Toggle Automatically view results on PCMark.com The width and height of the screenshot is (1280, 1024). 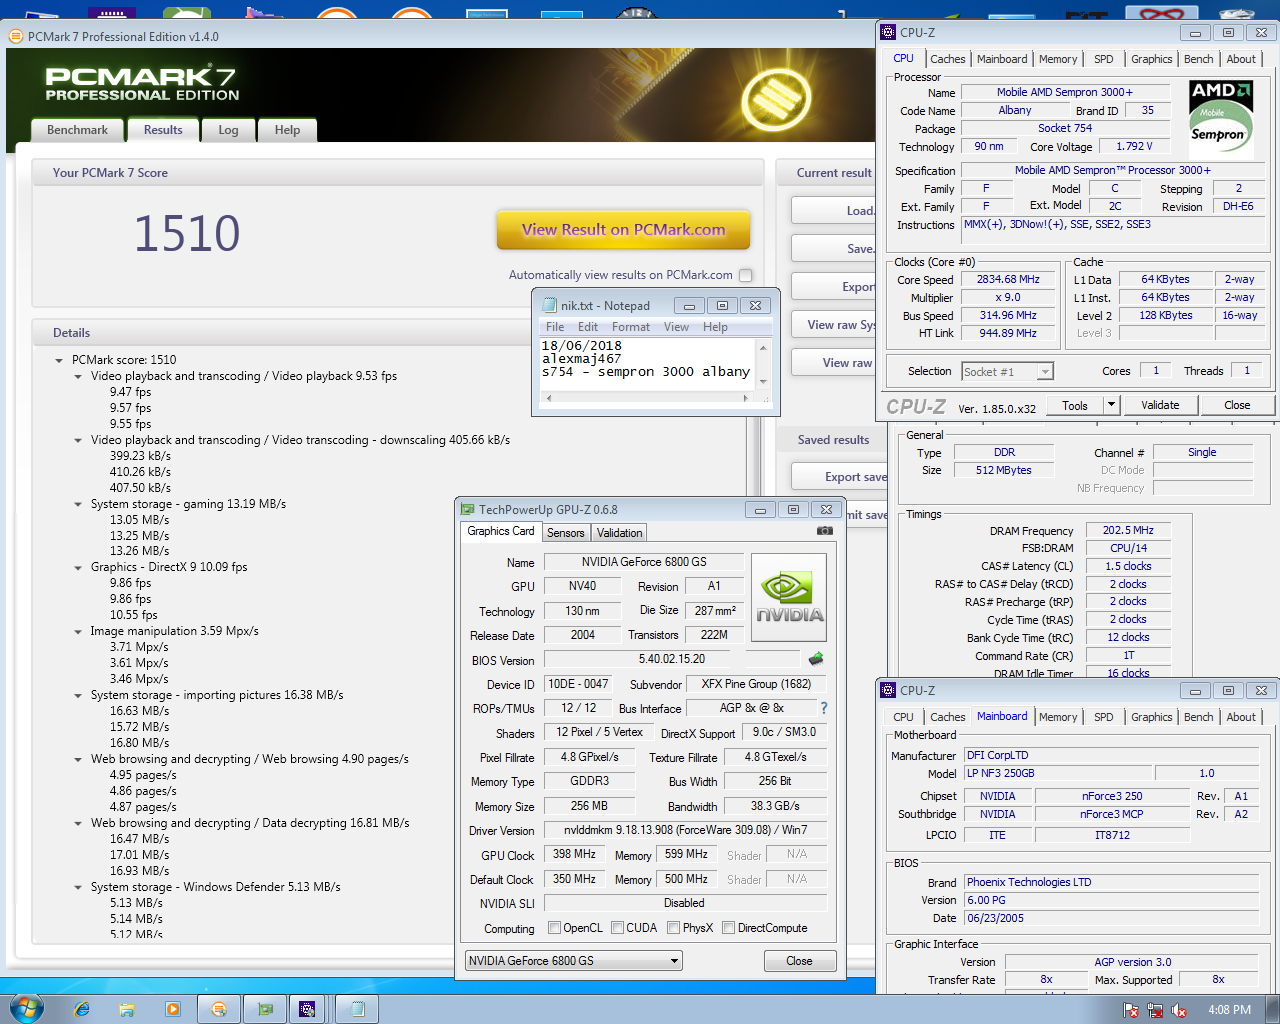pyautogui.click(x=745, y=275)
